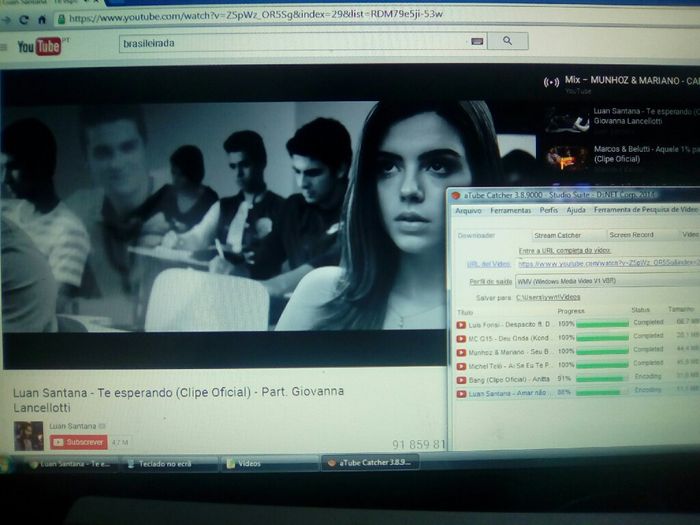This screenshot has width=700, height=525.
Task: Click the browser forward arrow
Action: (6, 20)
